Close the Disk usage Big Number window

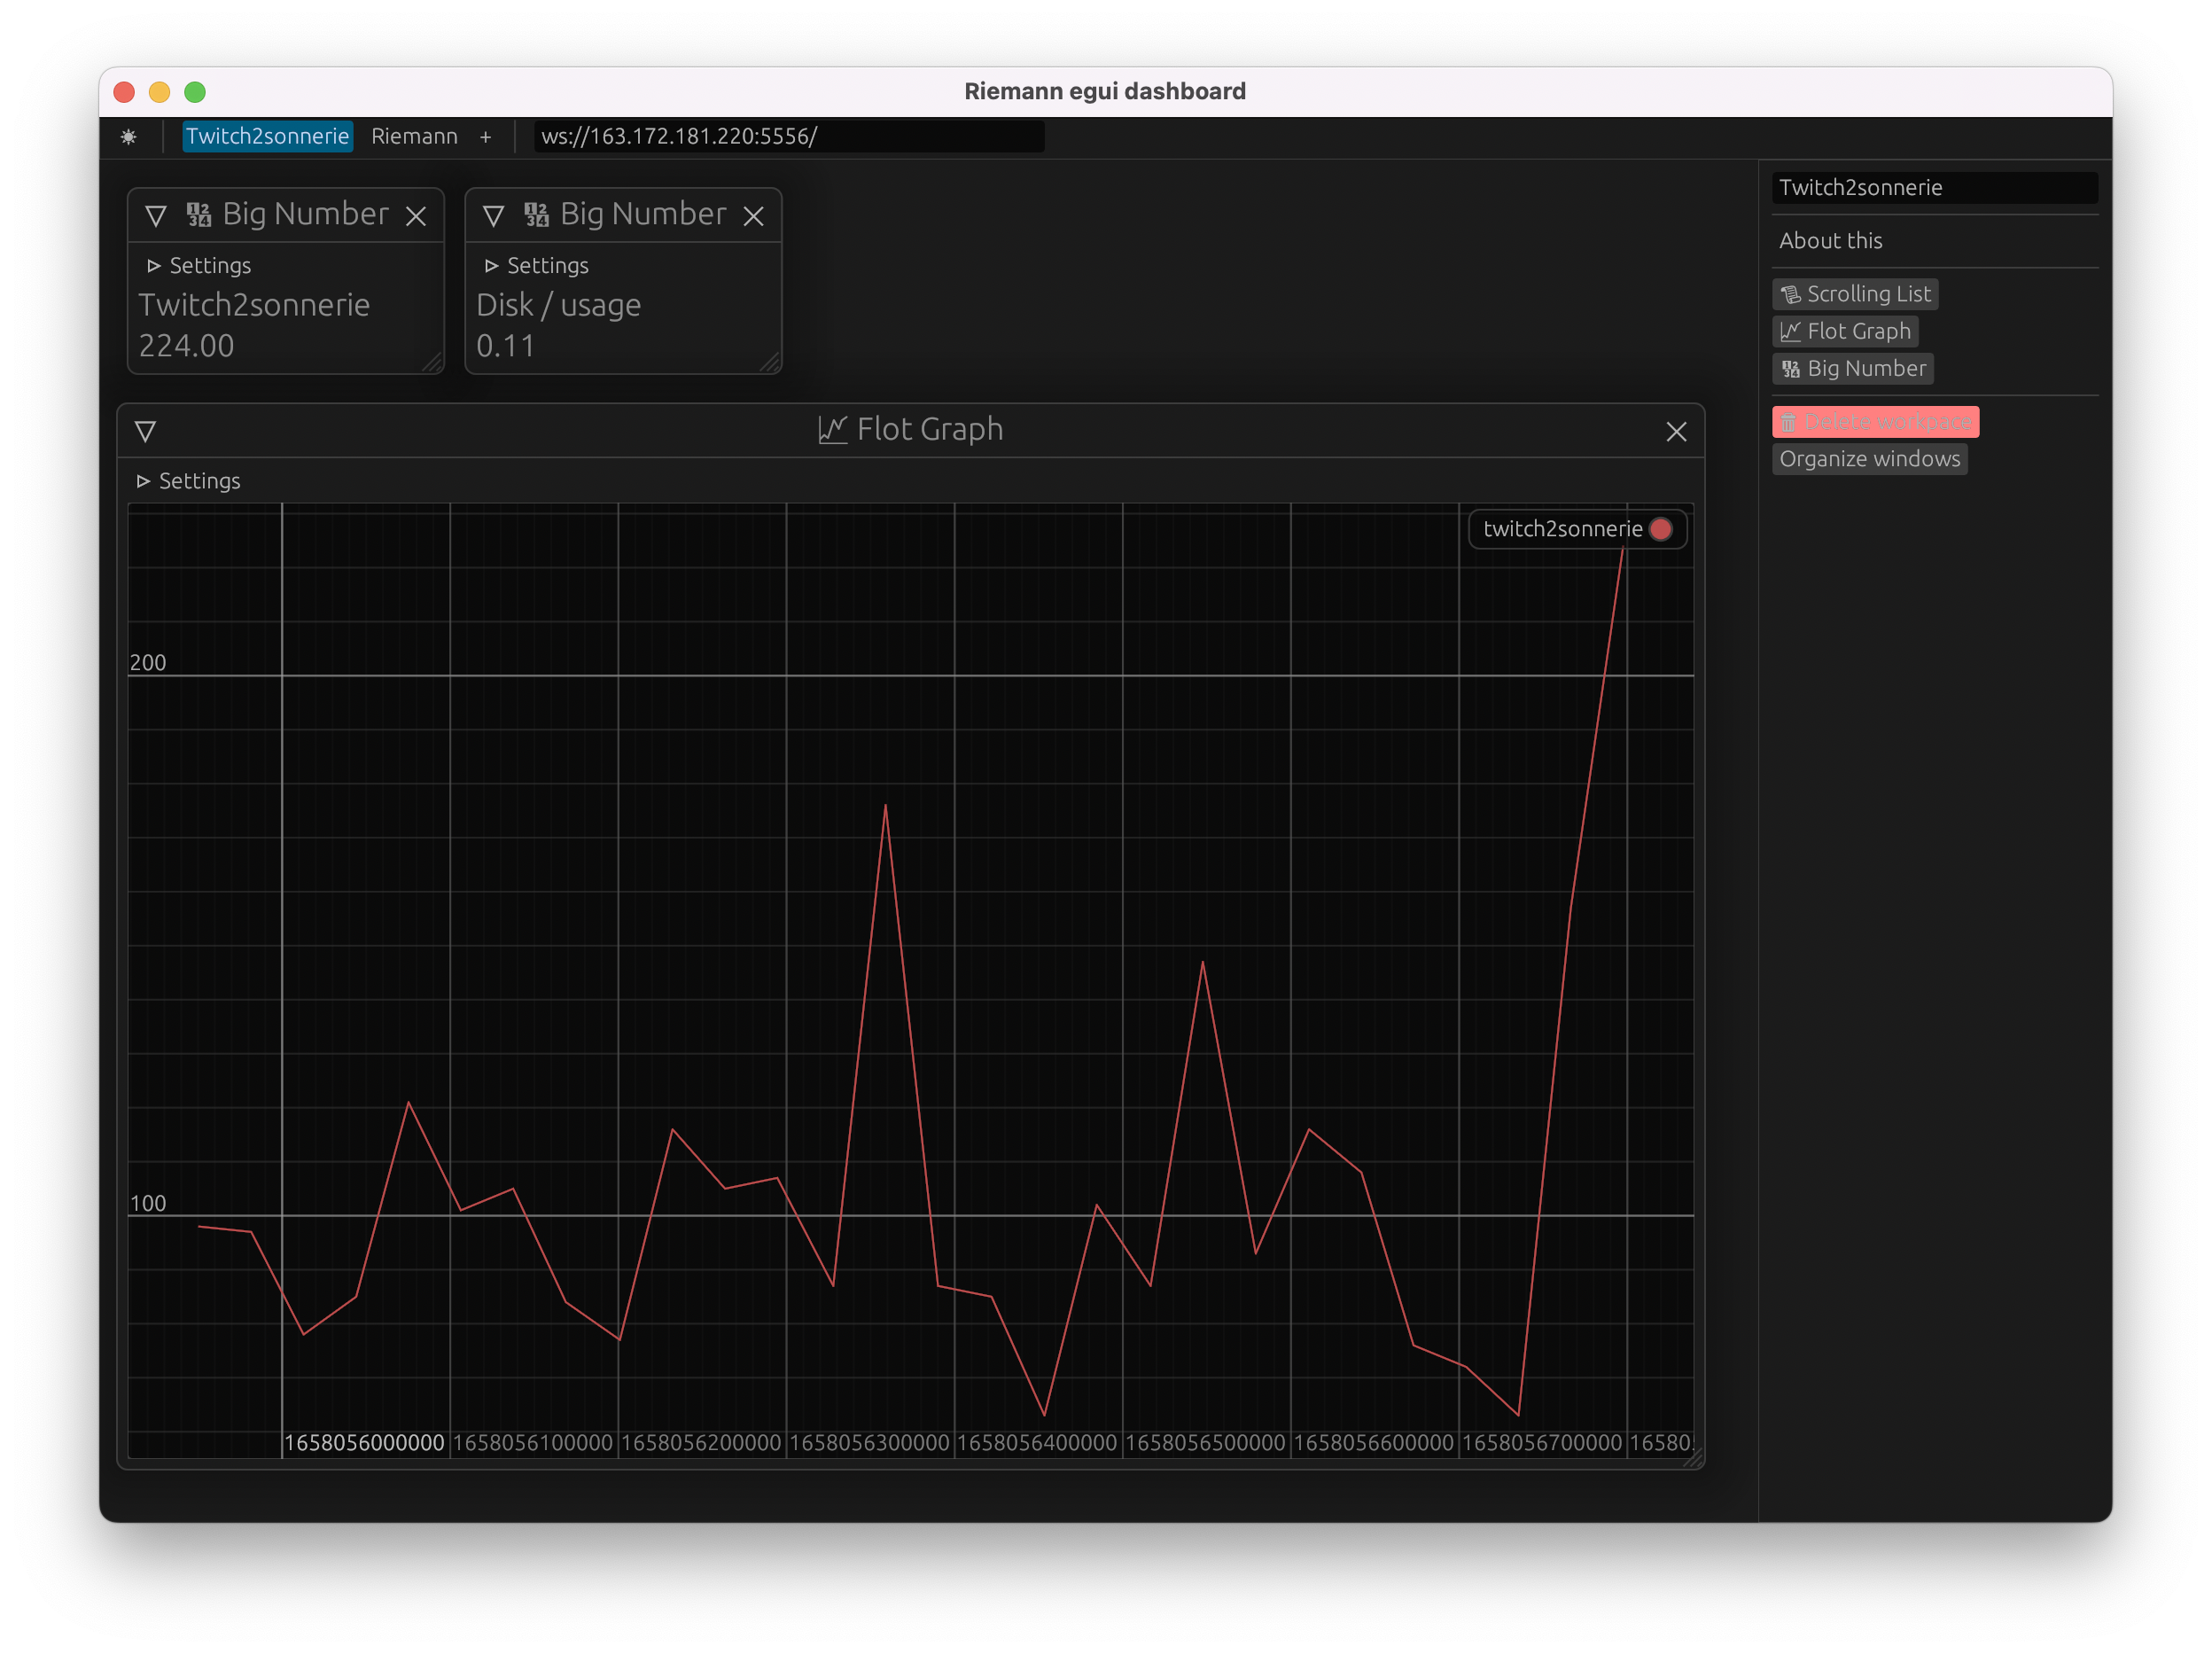coord(754,215)
